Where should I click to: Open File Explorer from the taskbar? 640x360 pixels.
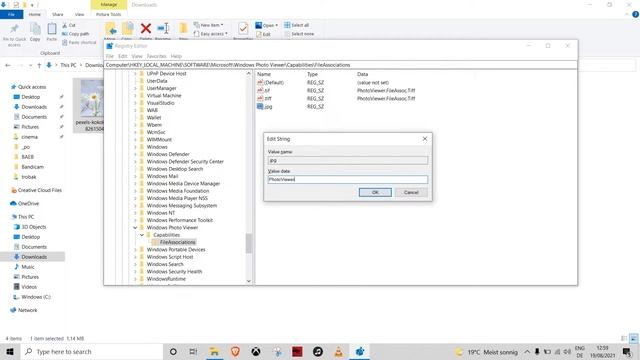(x=214, y=352)
